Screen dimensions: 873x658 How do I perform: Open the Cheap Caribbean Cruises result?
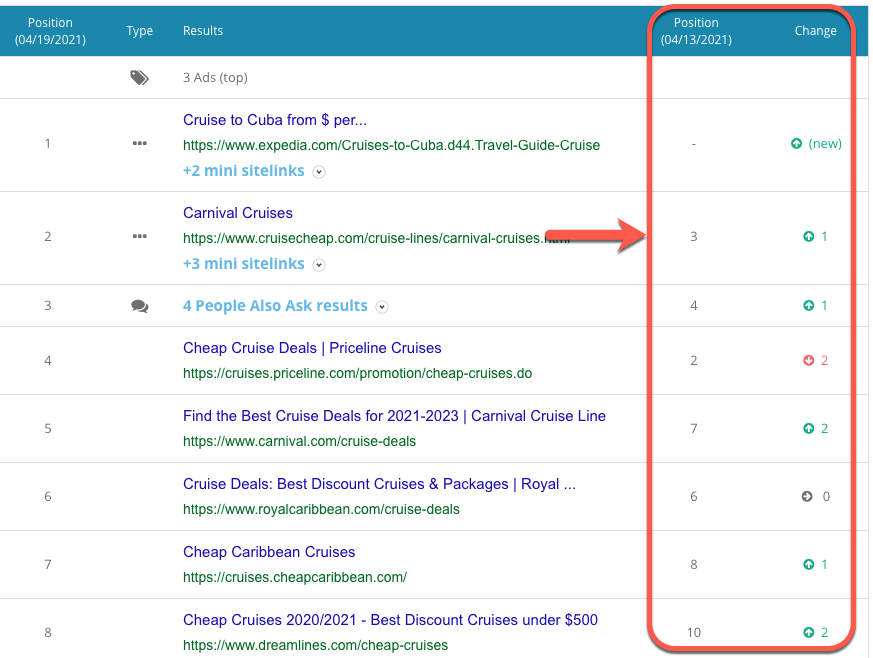[x=269, y=552]
